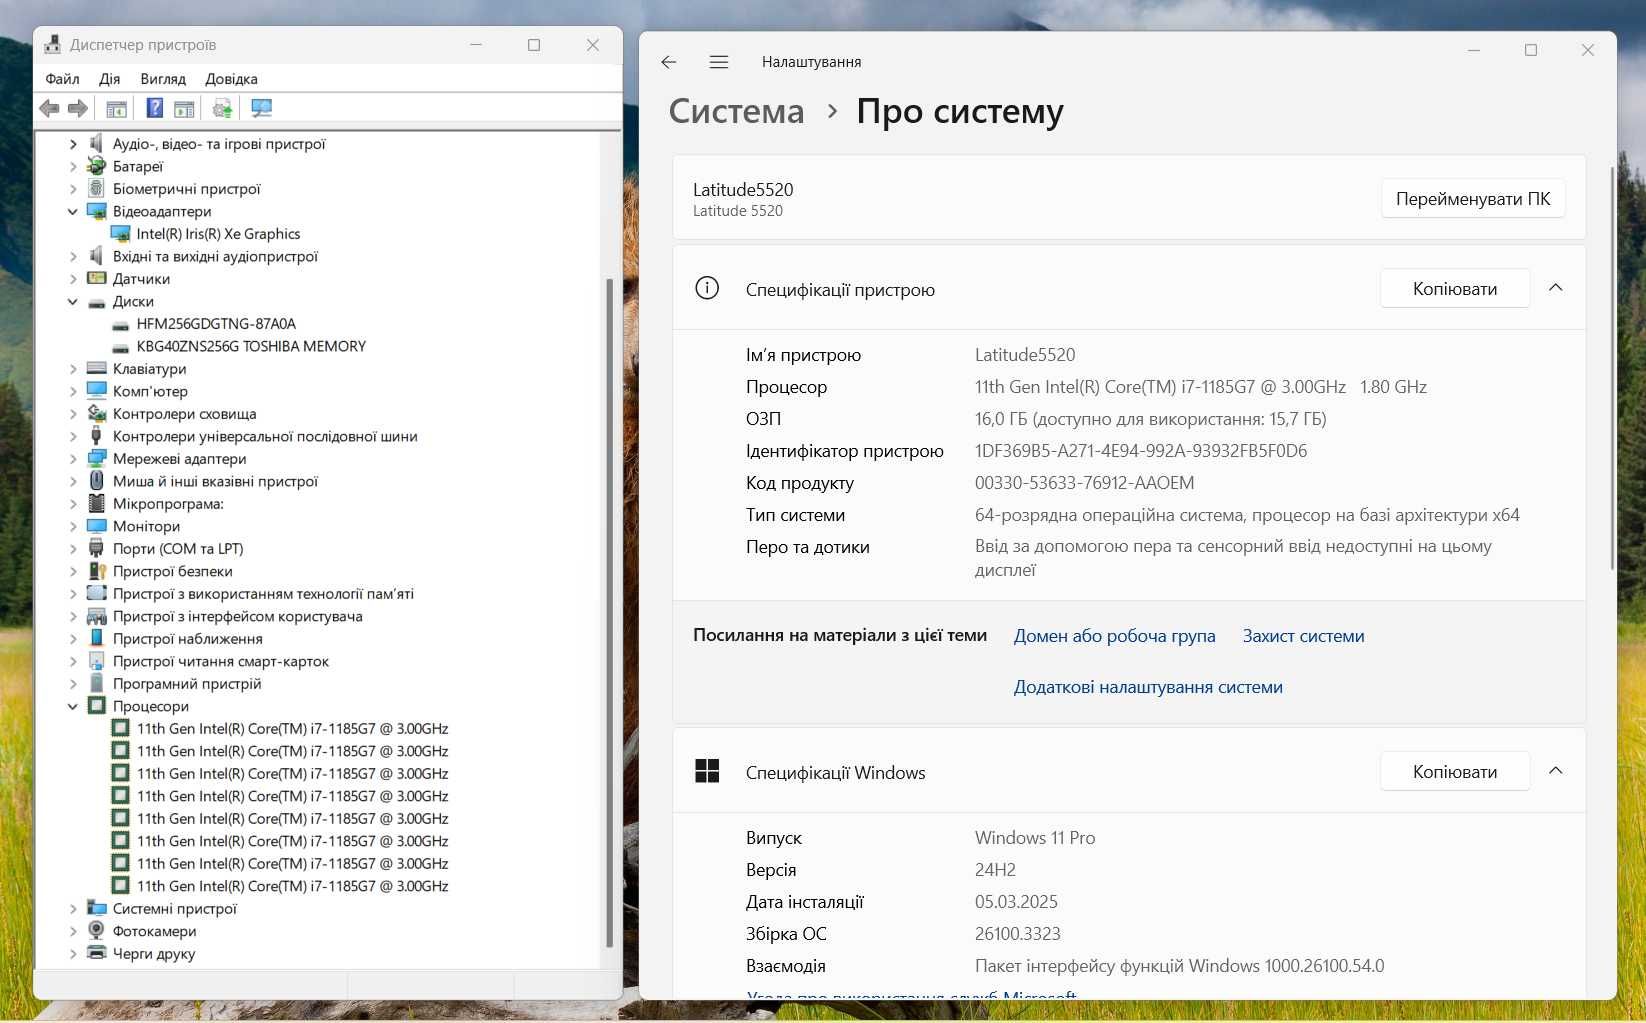The width and height of the screenshot is (1646, 1023).
Task: Select the first i7-1185G7 processor entry
Action: tap(292, 728)
